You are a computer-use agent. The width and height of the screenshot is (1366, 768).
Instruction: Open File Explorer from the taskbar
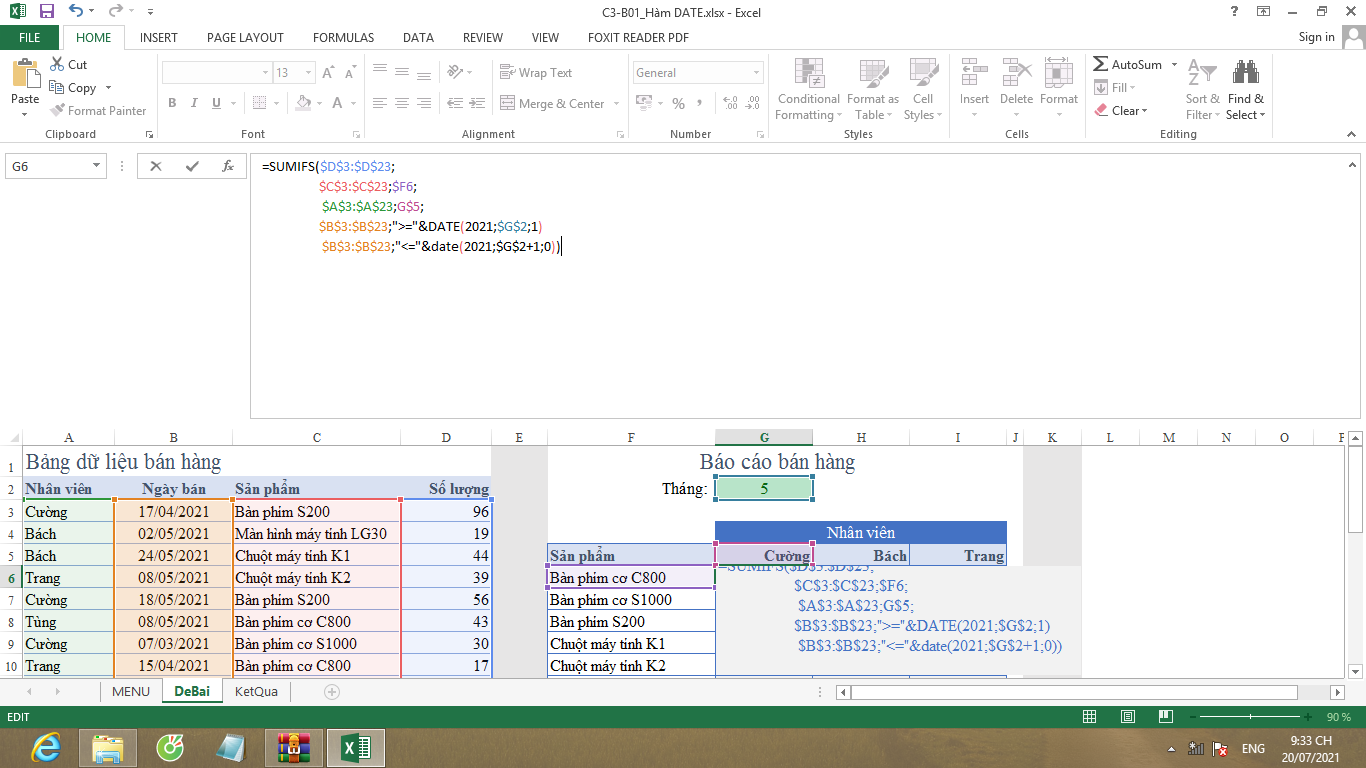(x=107, y=747)
